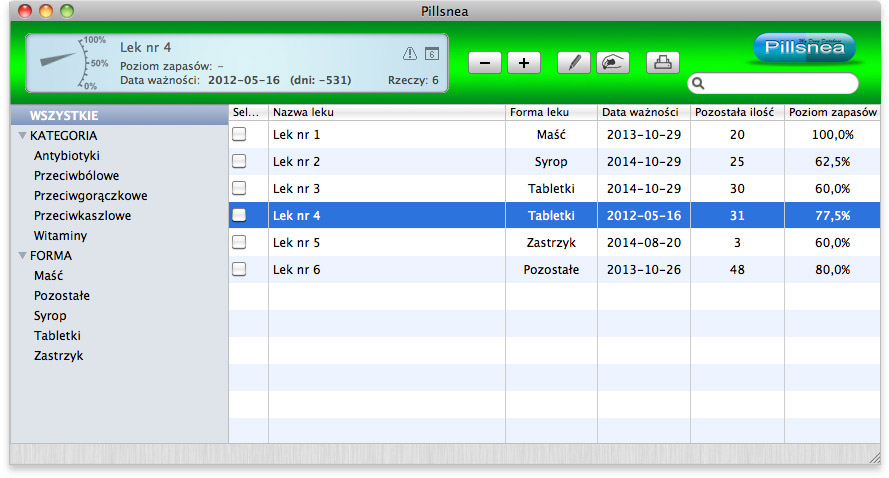Tick the checkbox for Lek nr 4
The height and width of the screenshot is (478, 889).
[x=239, y=215]
